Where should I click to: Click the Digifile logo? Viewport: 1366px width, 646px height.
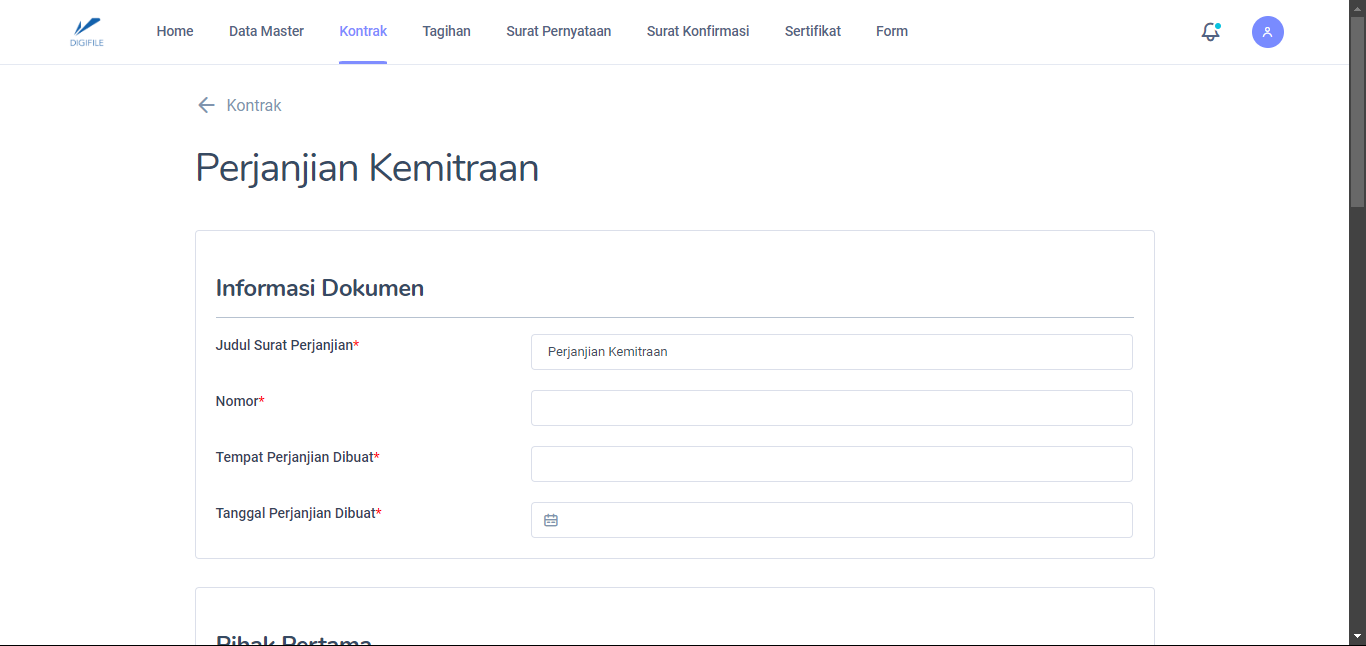click(87, 32)
